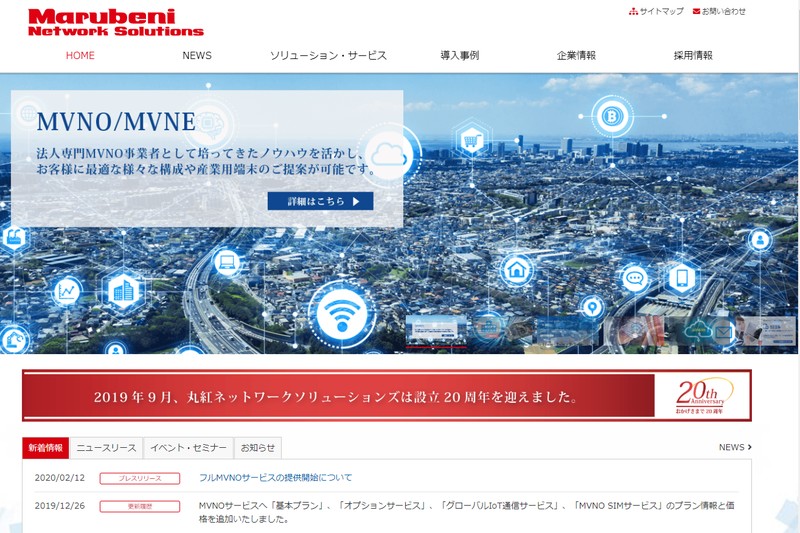This screenshot has width=800, height=533.
Task: Switch to the 新着情報 tab
Action: click(46, 448)
